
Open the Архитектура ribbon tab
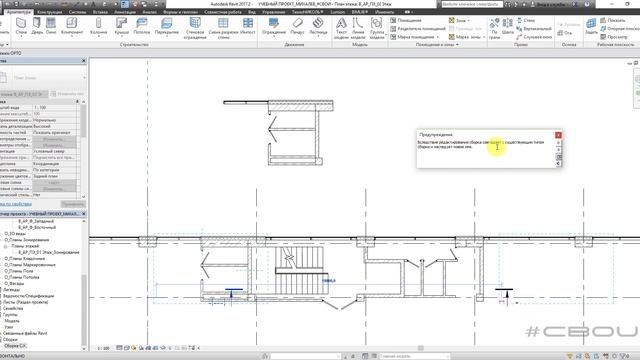coord(18,12)
